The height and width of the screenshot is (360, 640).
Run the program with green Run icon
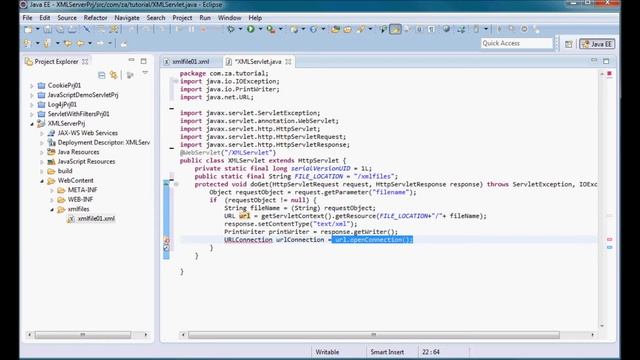click(251, 29)
